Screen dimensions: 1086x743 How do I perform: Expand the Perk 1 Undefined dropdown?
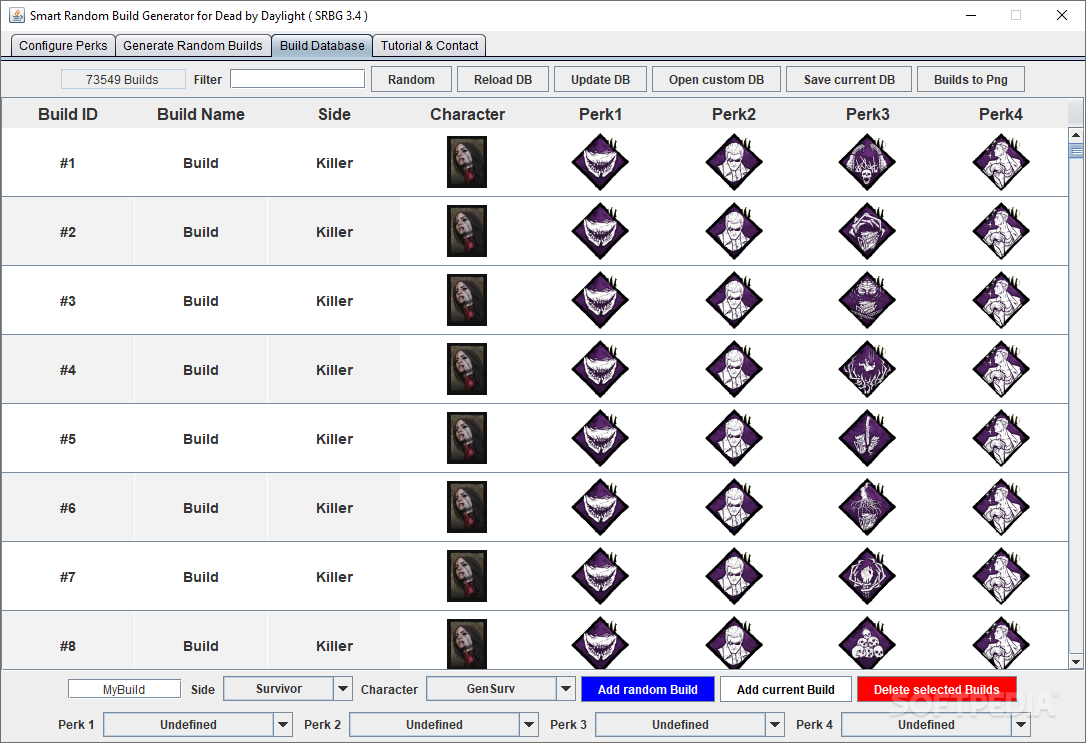coord(197,724)
